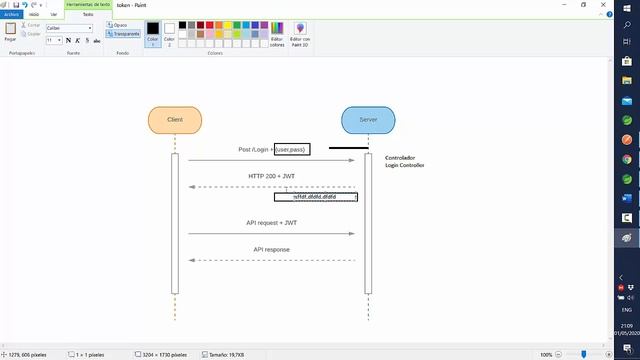The height and width of the screenshot is (360, 640).
Task: Pick purple color swatch in top row
Action: (x=264, y=25)
